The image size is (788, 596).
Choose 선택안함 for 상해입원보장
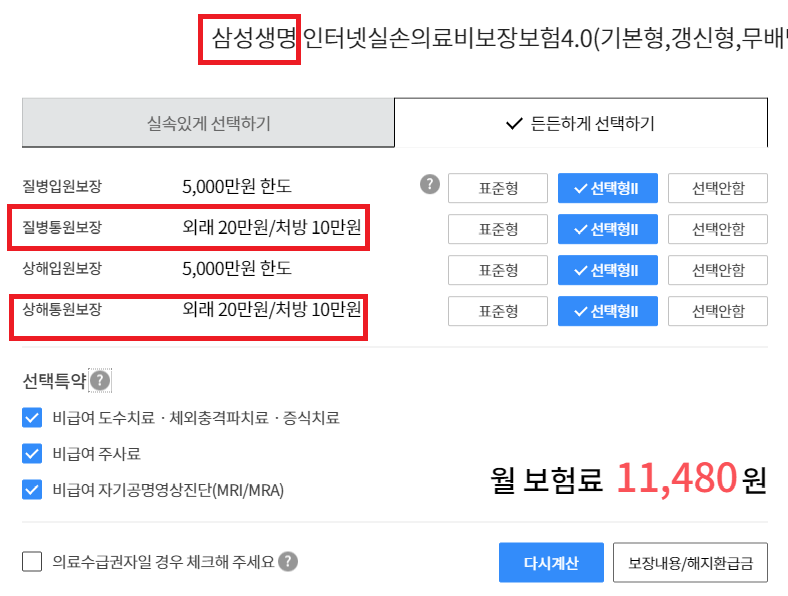(x=718, y=270)
